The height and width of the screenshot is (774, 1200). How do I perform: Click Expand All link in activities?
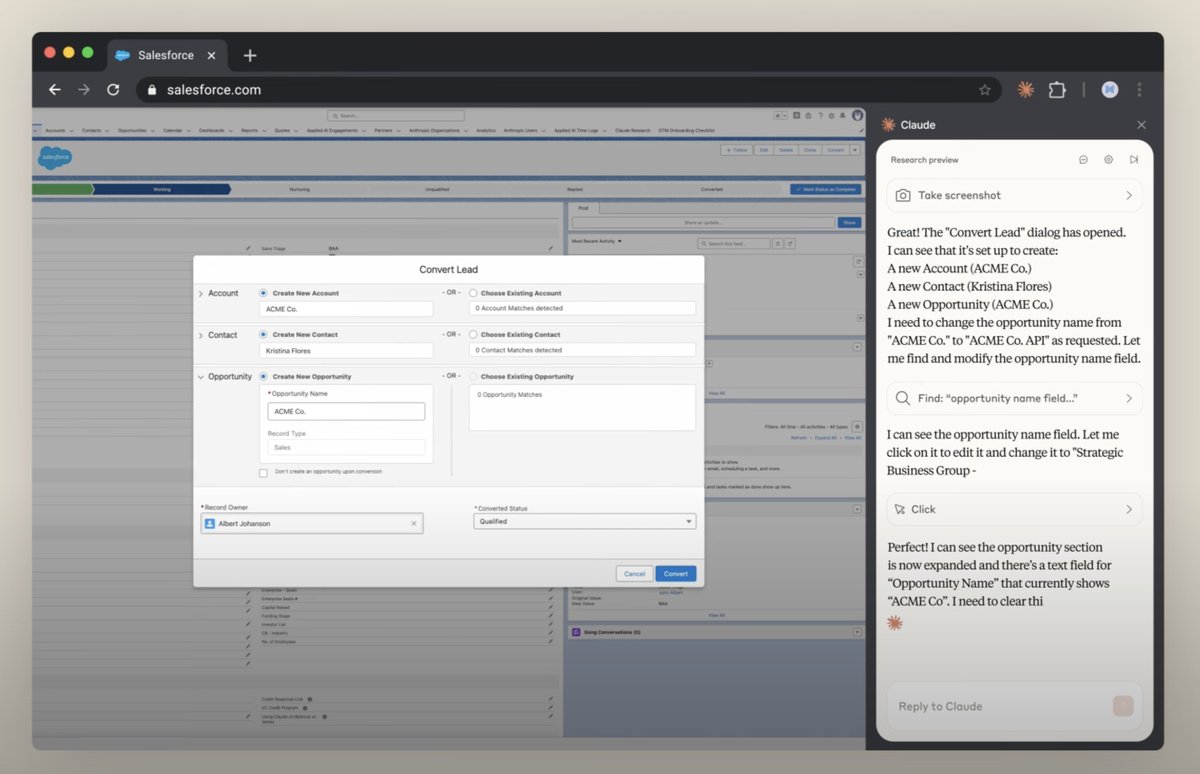click(x=826, y=437)
